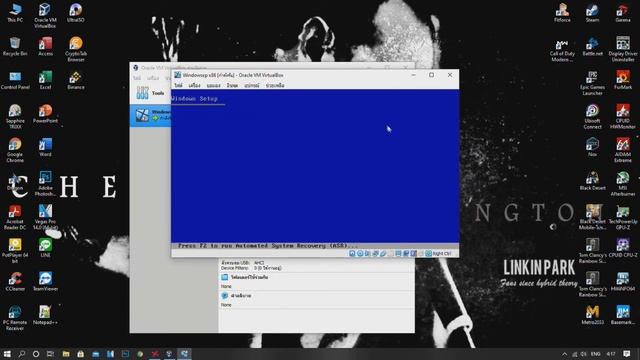Open Task View from taskbar
This screenshot has height=360, width=640.
[x=50, y=353]
